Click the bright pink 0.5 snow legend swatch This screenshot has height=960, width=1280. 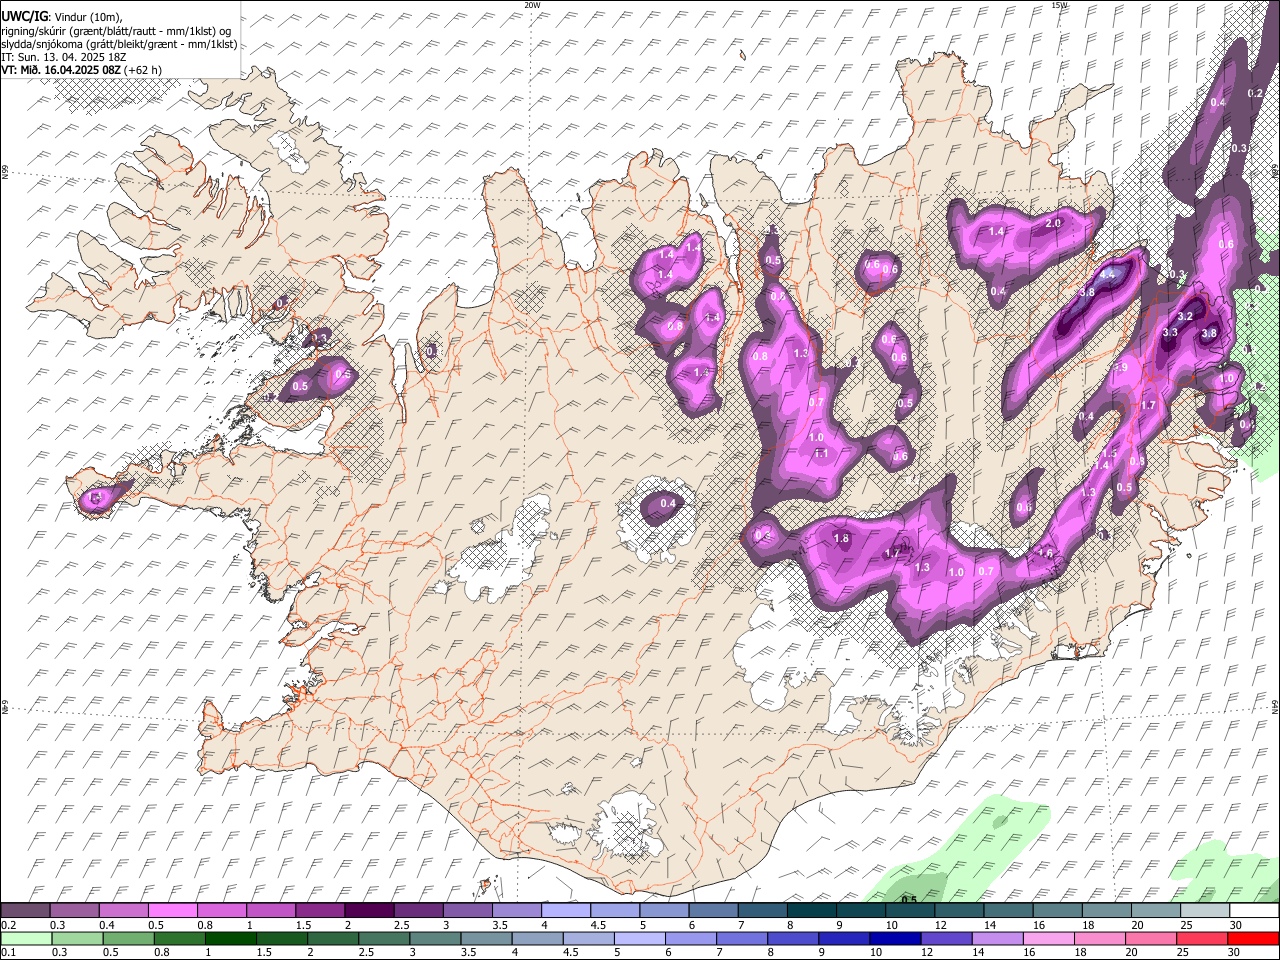(172, 910)
